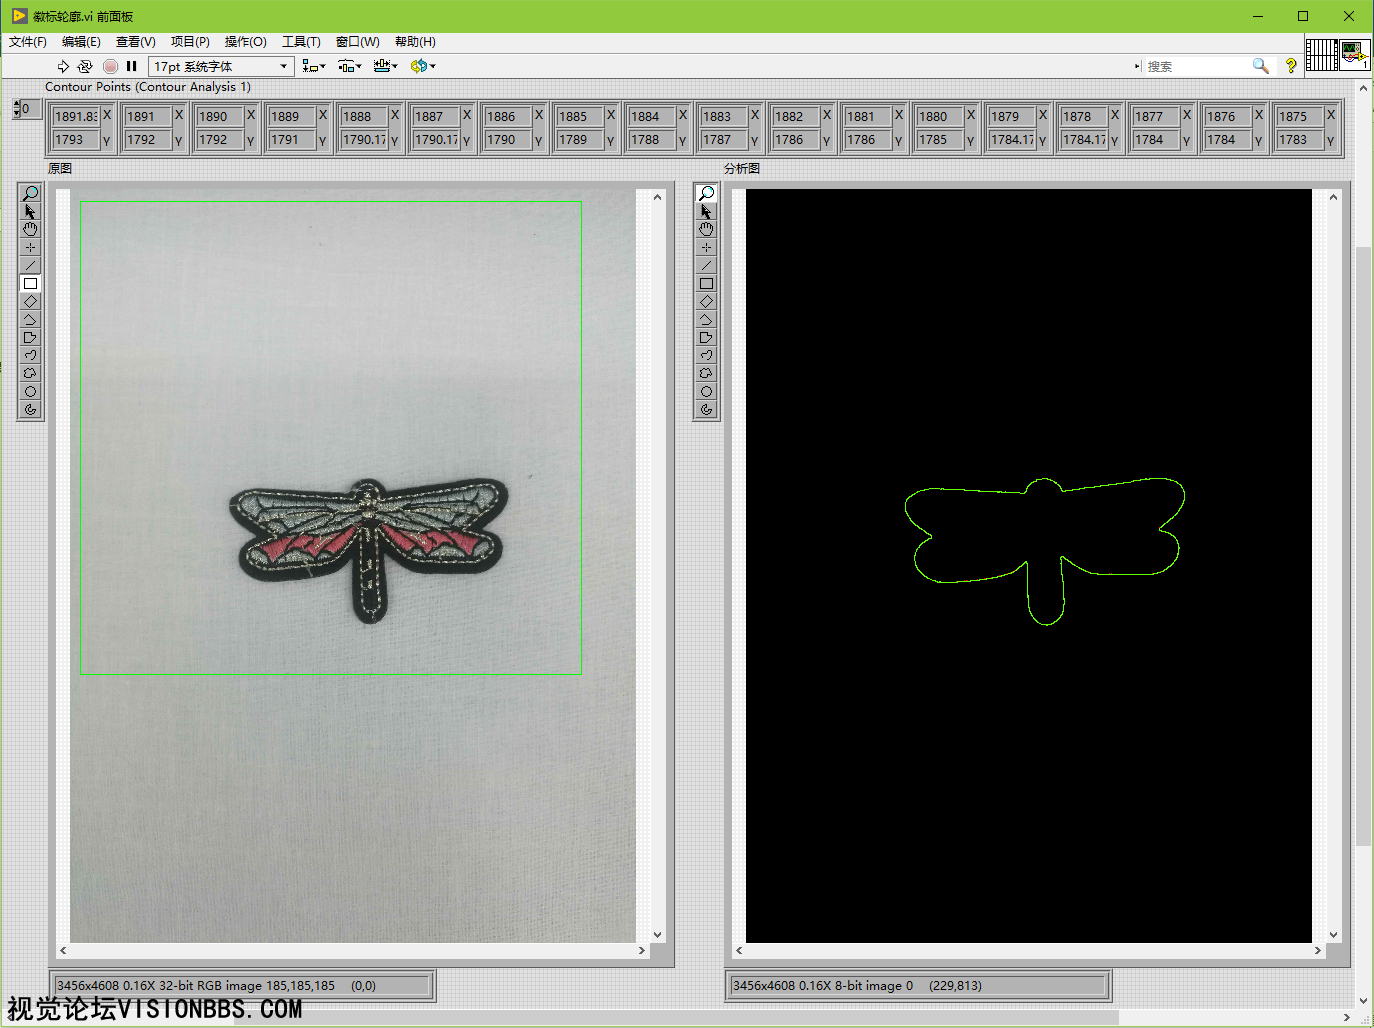Select the Oval tool in the 分析图 palette
The height and width of the screenshot is (1028, 1374).
tap(706, 391)
